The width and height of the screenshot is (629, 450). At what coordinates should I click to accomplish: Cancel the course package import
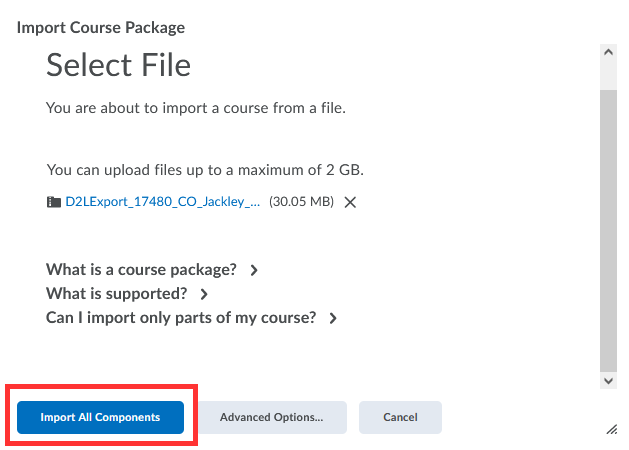[x=400, y=417]
